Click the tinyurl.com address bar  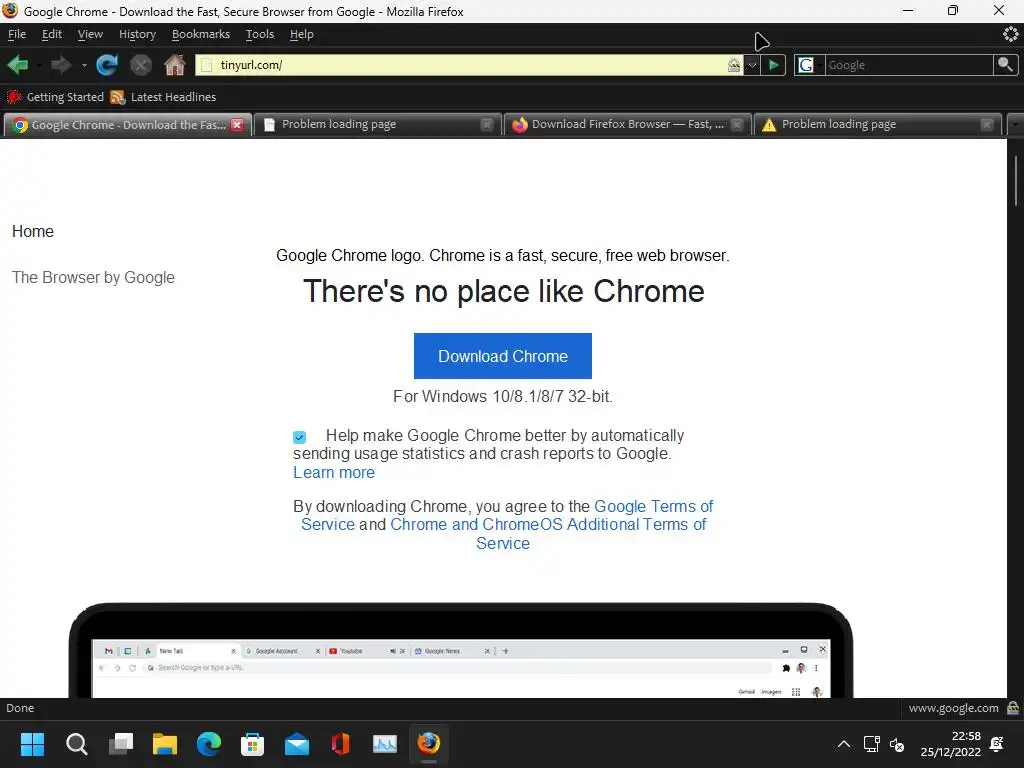pyautogui.click(x=469, y=65)
